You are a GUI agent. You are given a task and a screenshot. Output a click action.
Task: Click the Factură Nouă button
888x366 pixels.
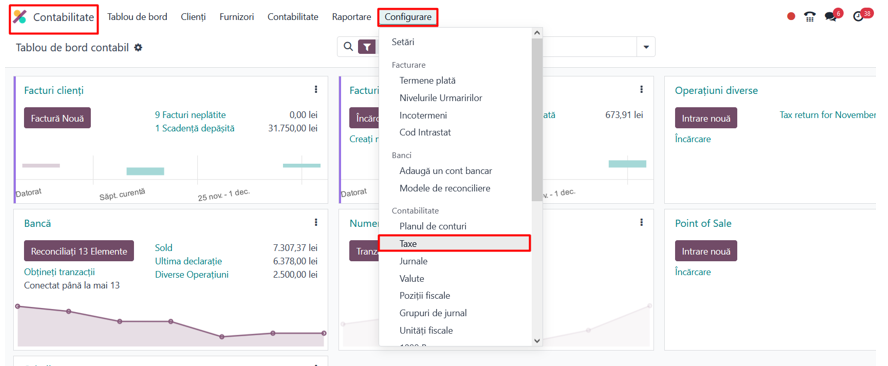(x=57, y=118)
